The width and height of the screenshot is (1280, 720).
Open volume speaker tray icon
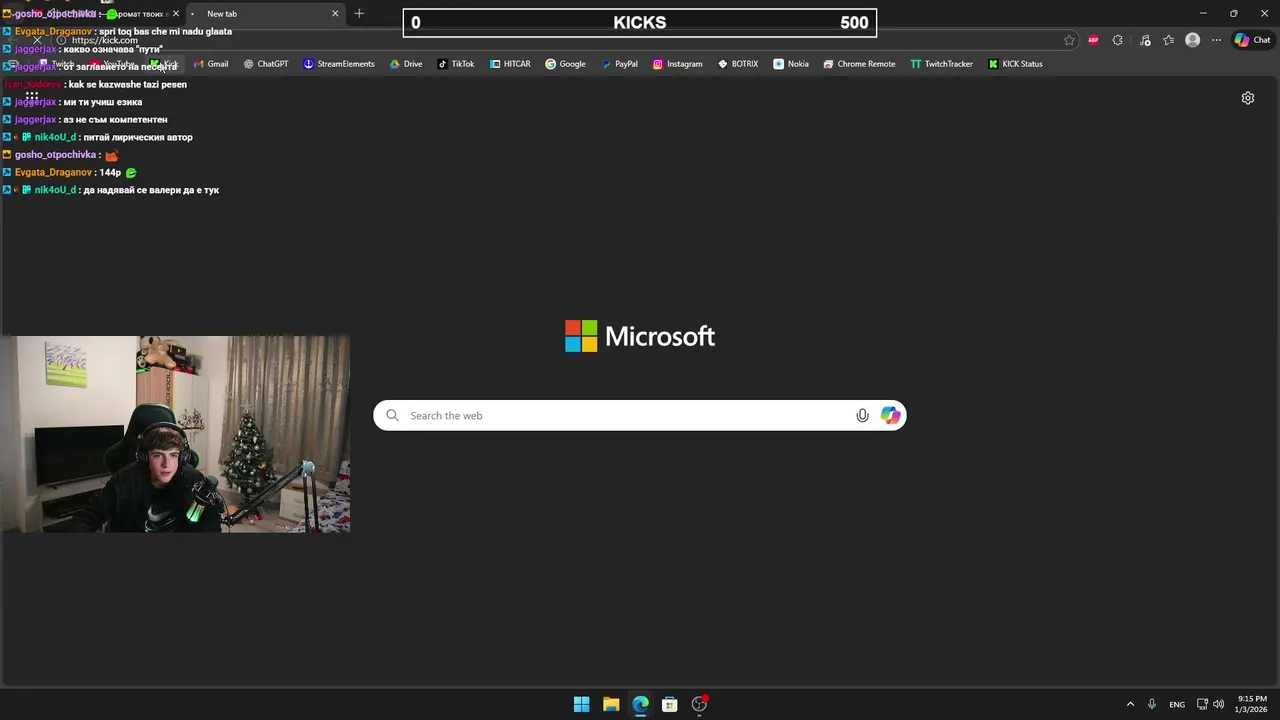click(1218, 704)
